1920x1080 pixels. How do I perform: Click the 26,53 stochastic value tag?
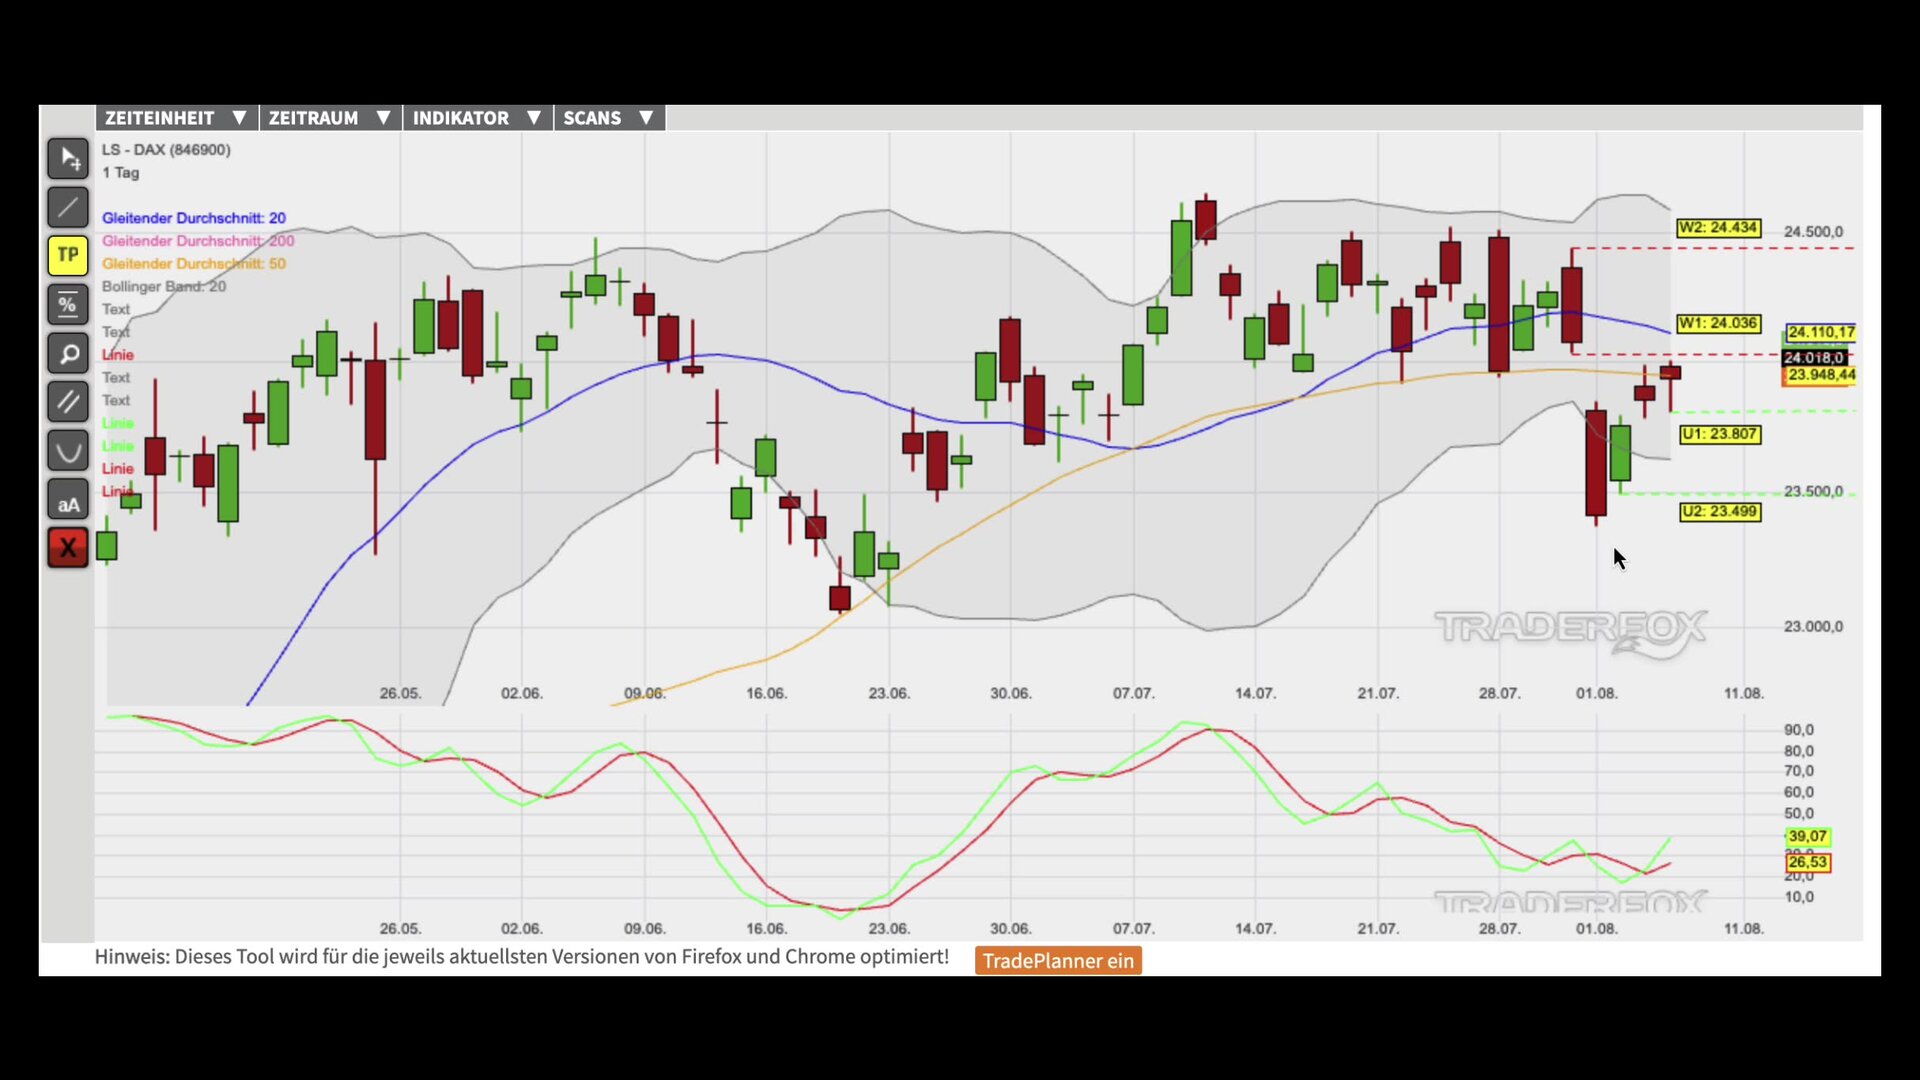point(1807,863)
